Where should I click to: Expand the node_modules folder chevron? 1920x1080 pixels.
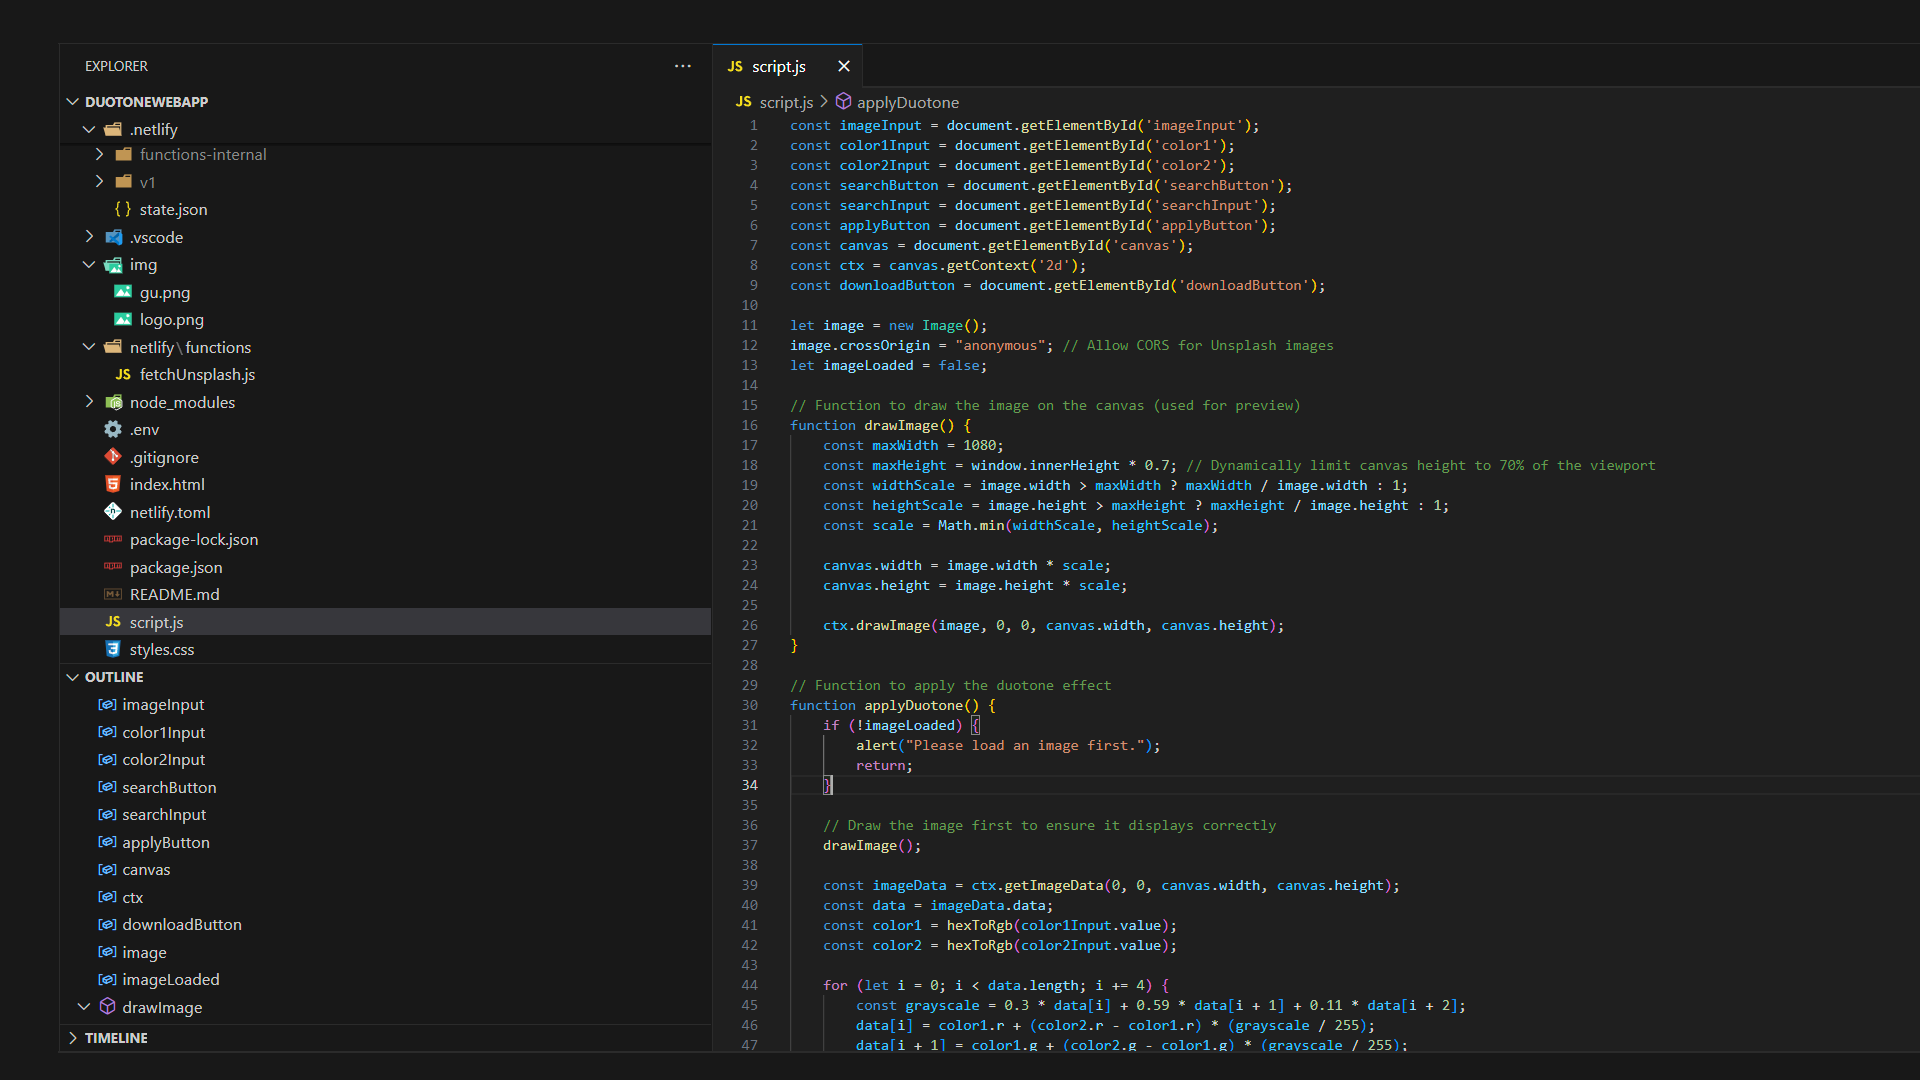89,402
